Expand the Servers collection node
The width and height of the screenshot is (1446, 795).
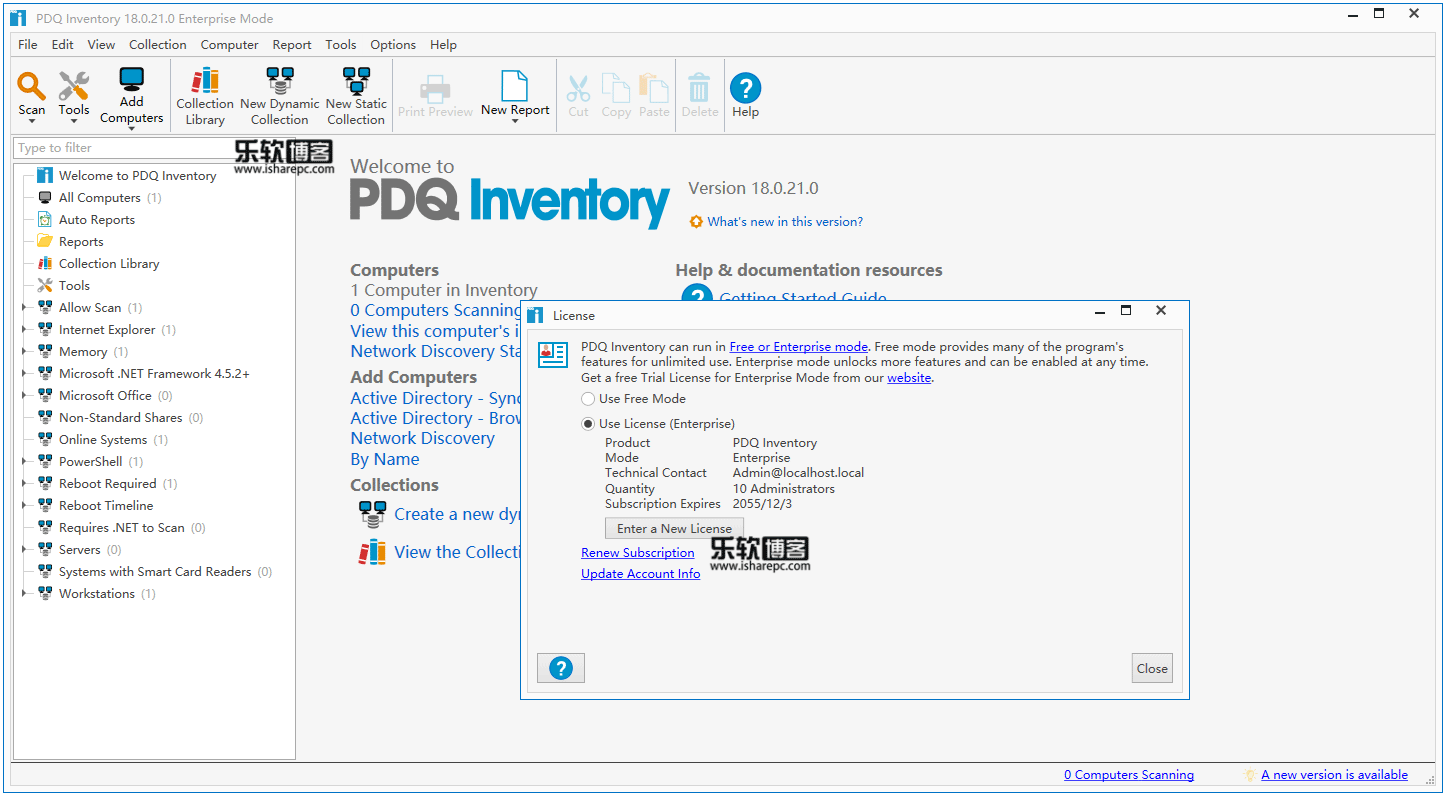pos(24,550)
